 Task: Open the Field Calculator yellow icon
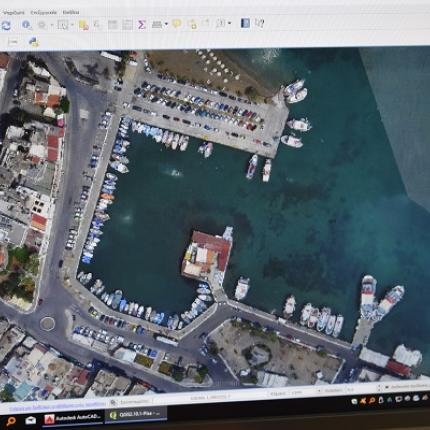(x=84, y=25)
